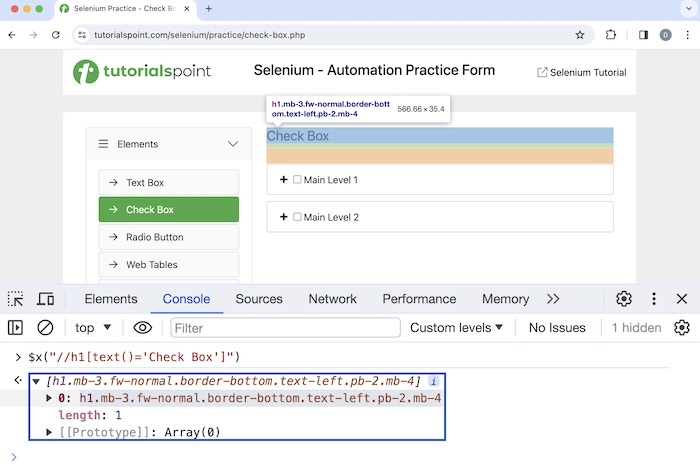Open Chrome extensions puzzle icon

pyautogui.click(x=611, y=34)
